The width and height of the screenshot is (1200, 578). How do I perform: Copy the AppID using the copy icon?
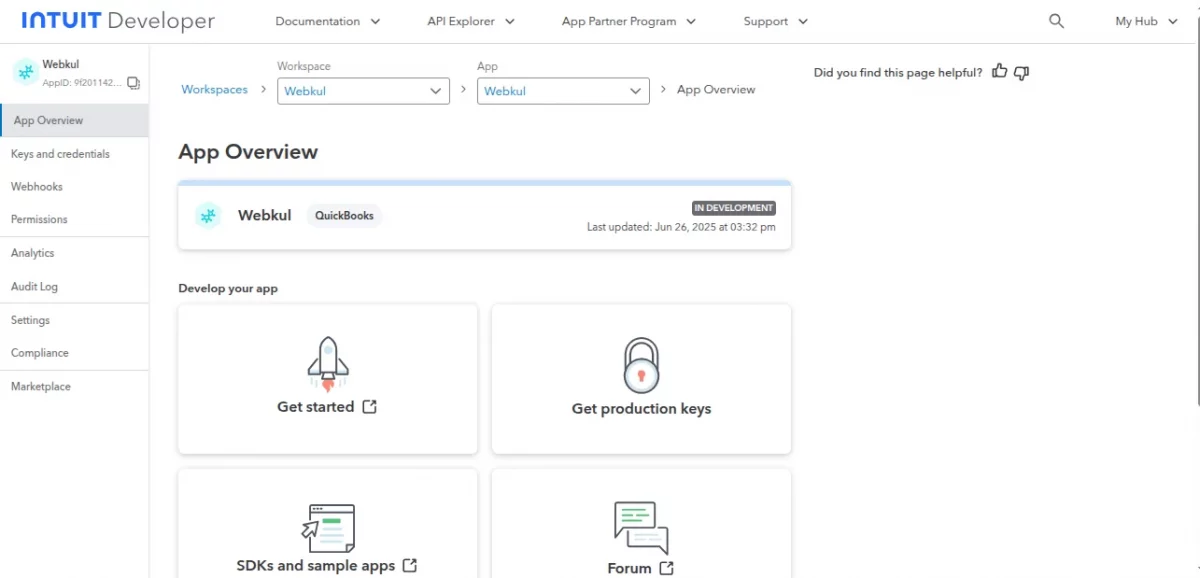133,83
